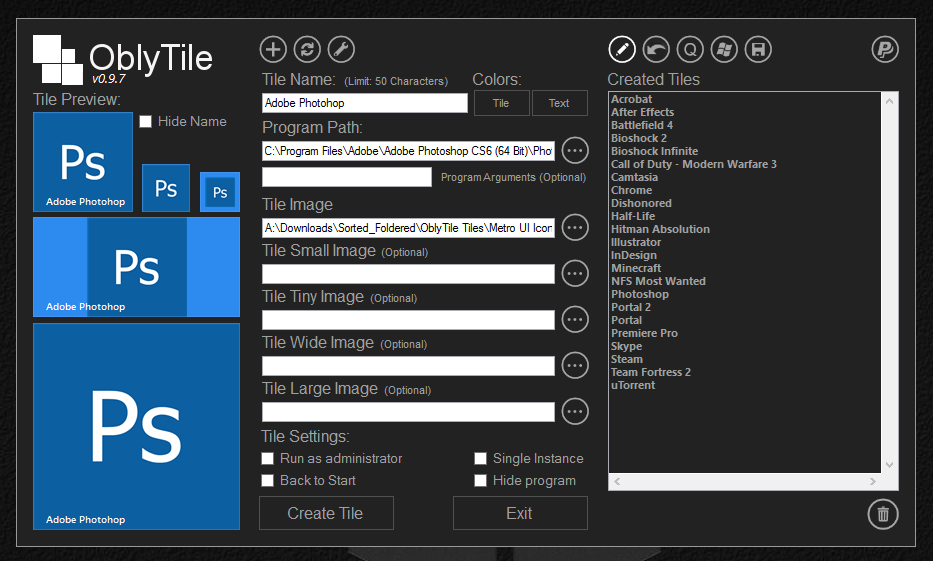Select Premiere Pro in Created Tiles
Screen dimensions: 933x561
point(644,333)
